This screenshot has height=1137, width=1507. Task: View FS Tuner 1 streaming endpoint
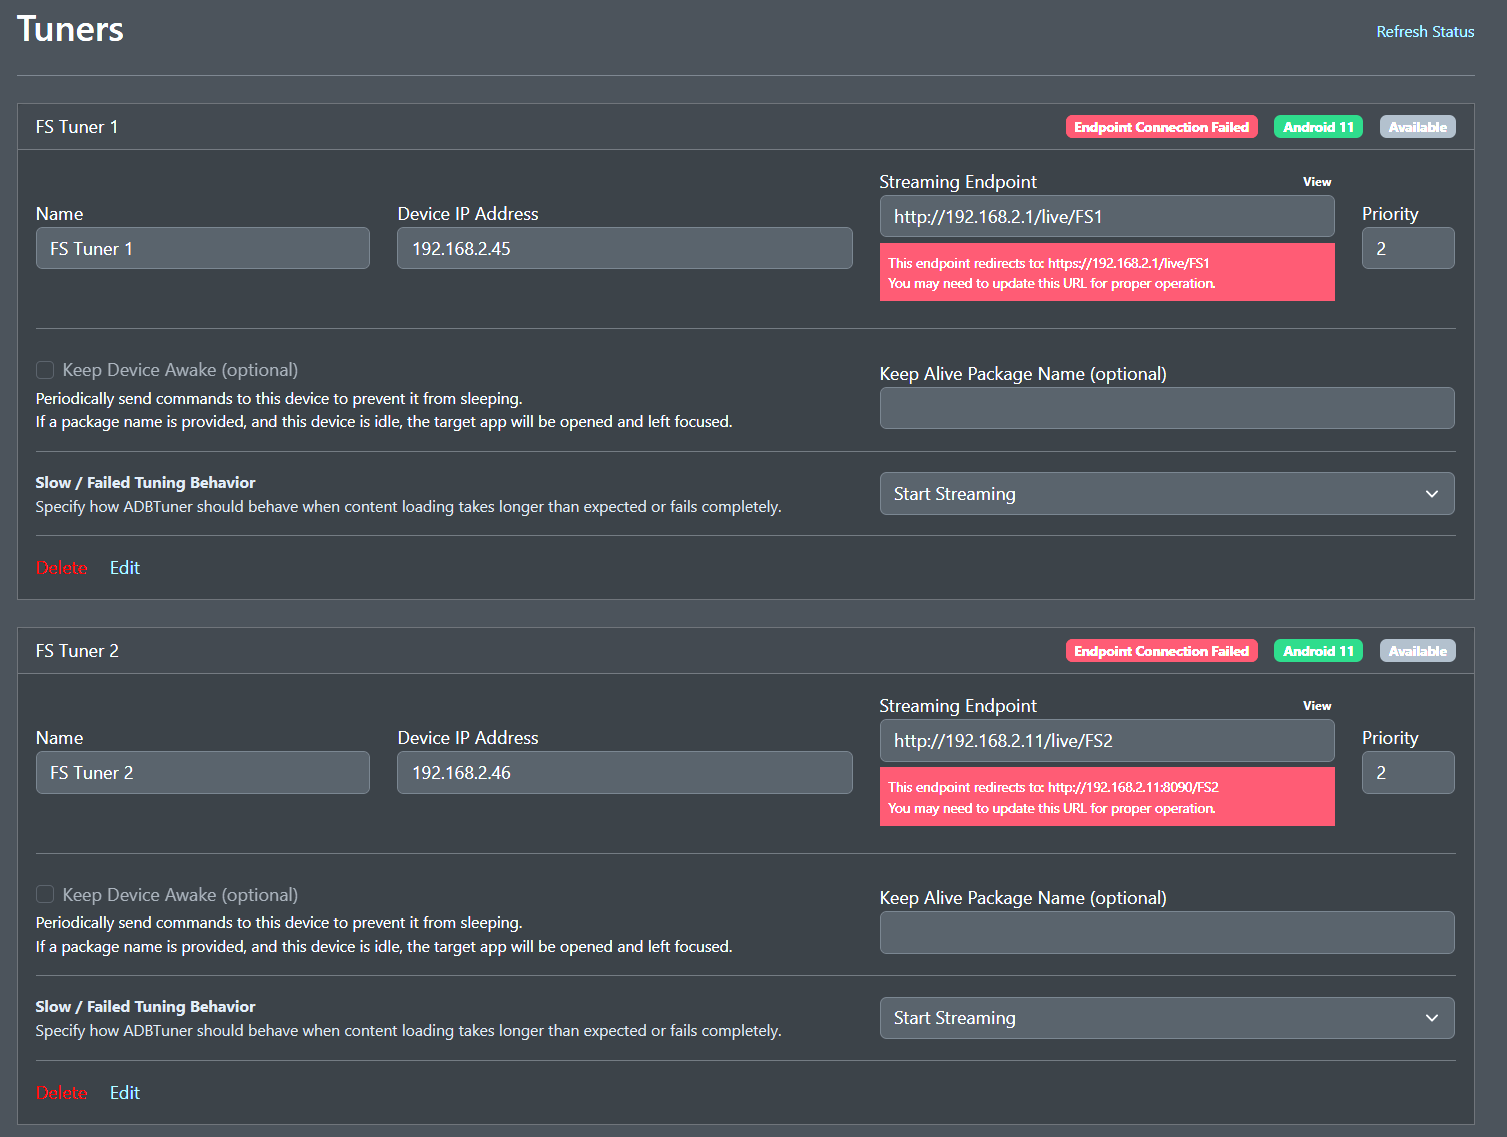click(x=1316, y=182)
